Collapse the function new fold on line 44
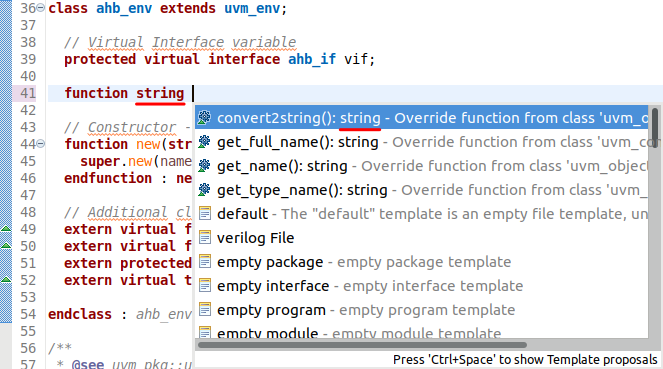Viewport: 663px width, 369px height. pos(41,144)
